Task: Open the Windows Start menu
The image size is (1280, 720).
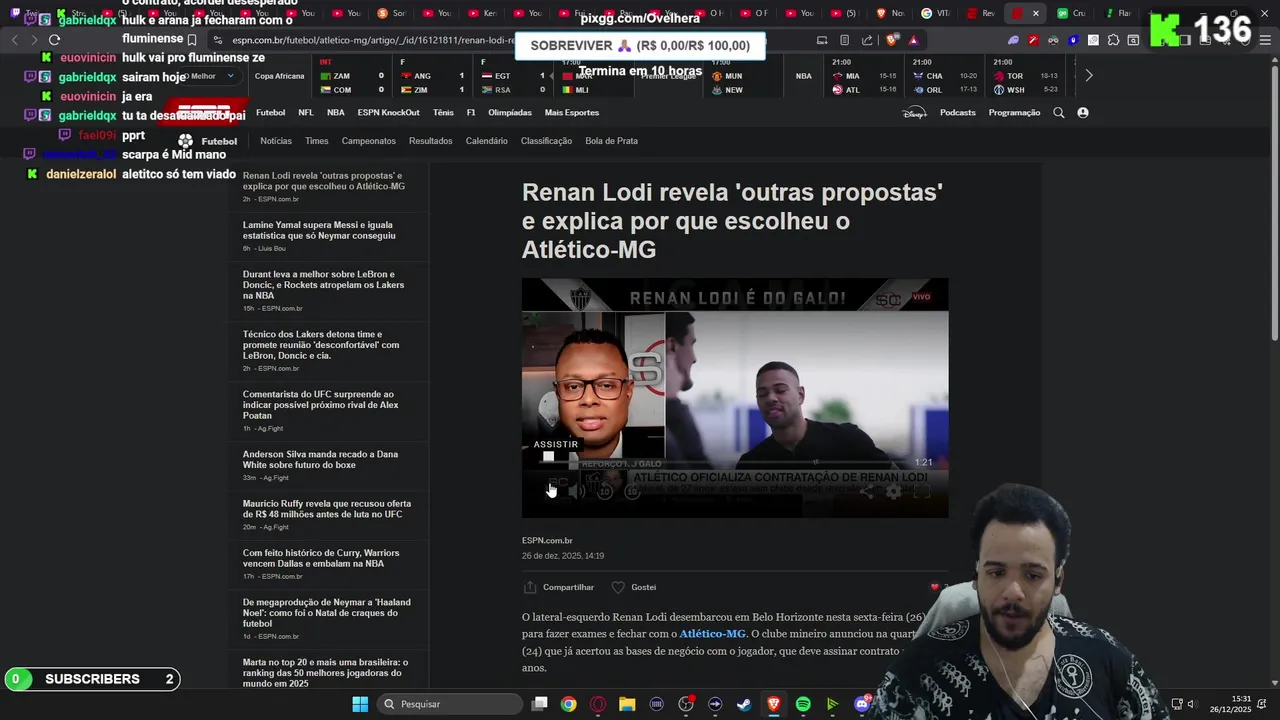Action: (x=360, y=704)
